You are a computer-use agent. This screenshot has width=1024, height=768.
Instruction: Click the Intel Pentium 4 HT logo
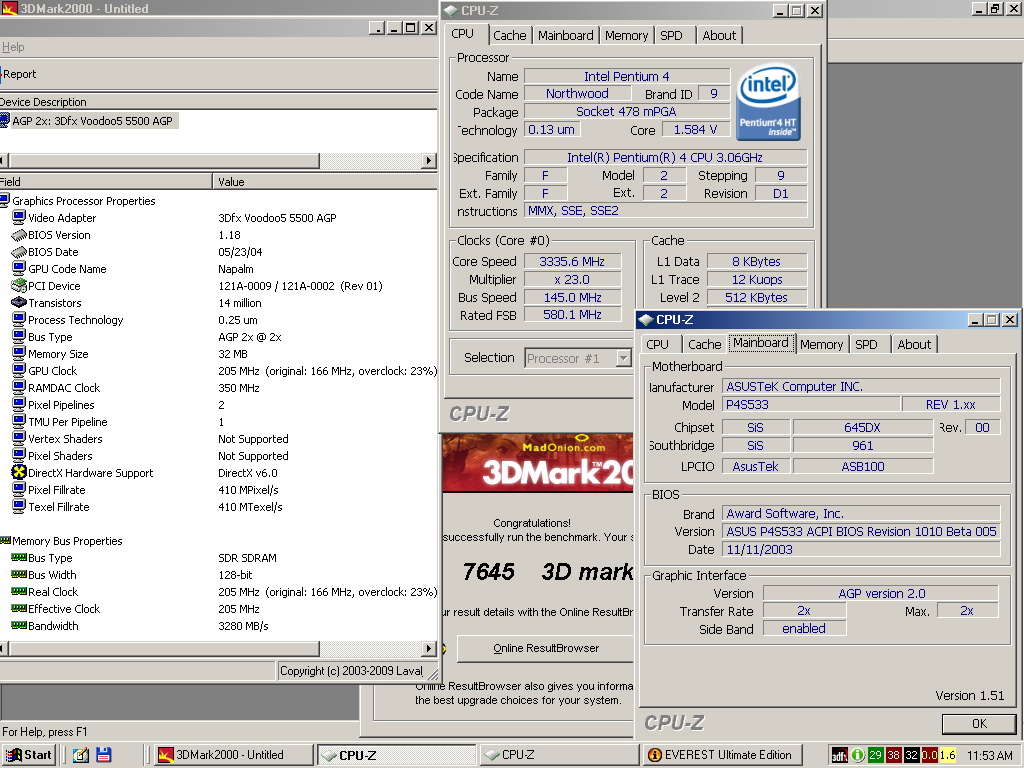(768, 103)
